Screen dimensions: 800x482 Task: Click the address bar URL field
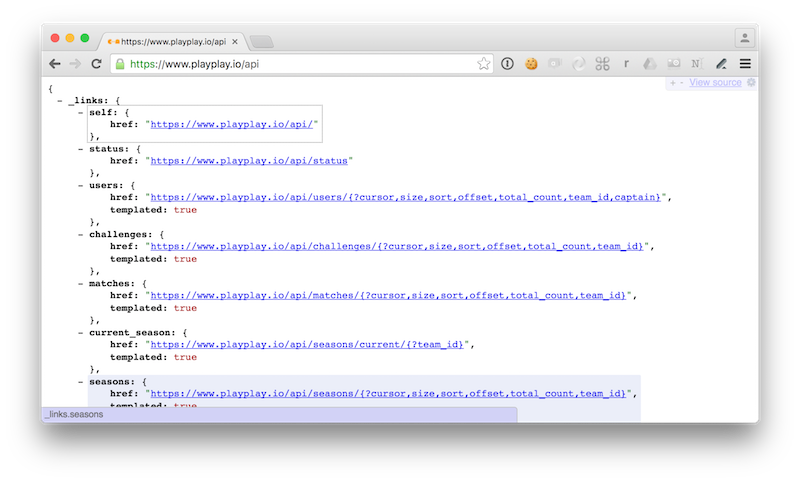point(301,64)
